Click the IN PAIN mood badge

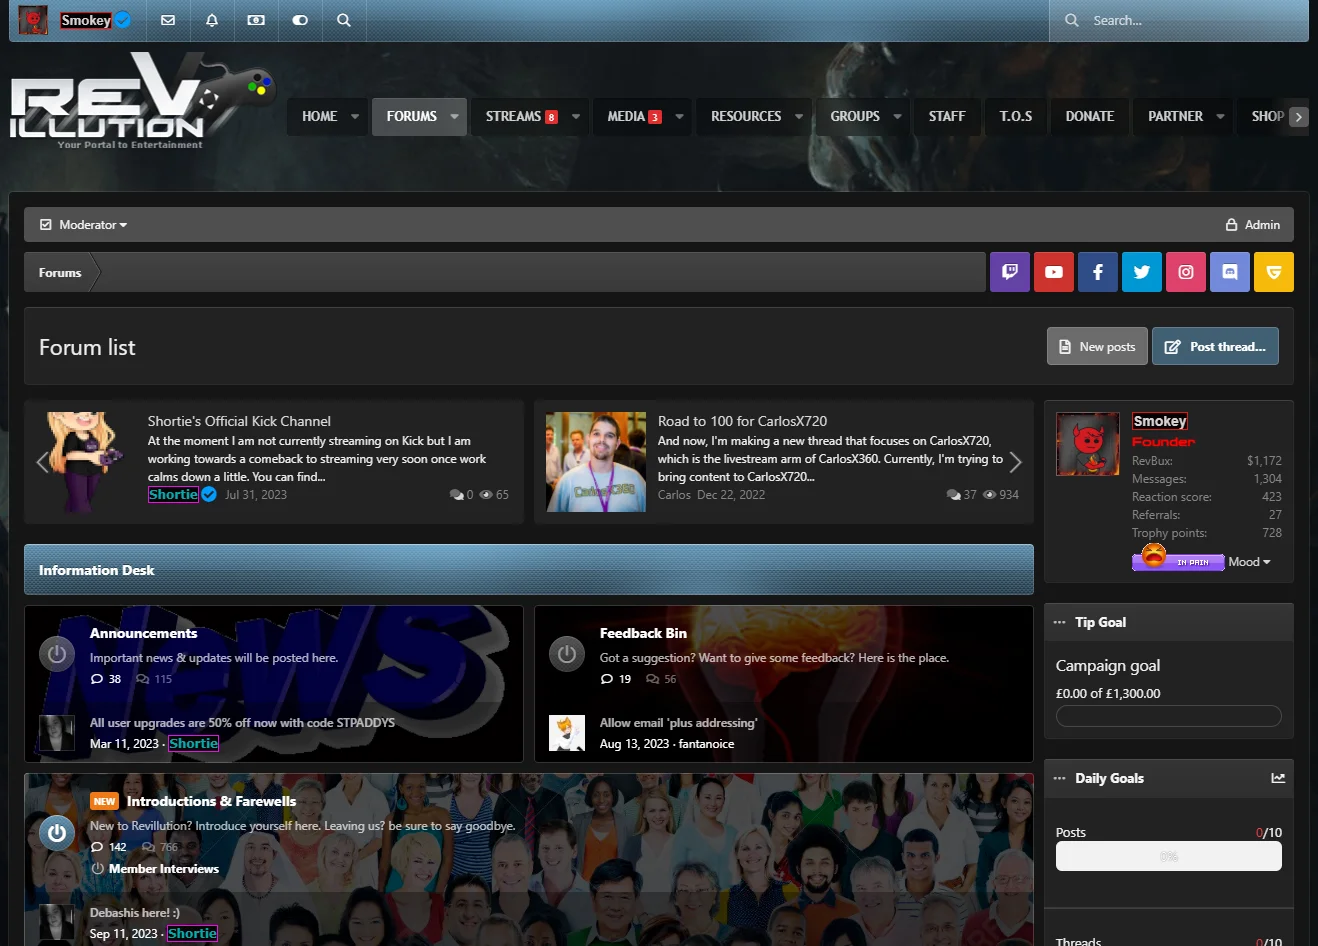(1178, 560)
